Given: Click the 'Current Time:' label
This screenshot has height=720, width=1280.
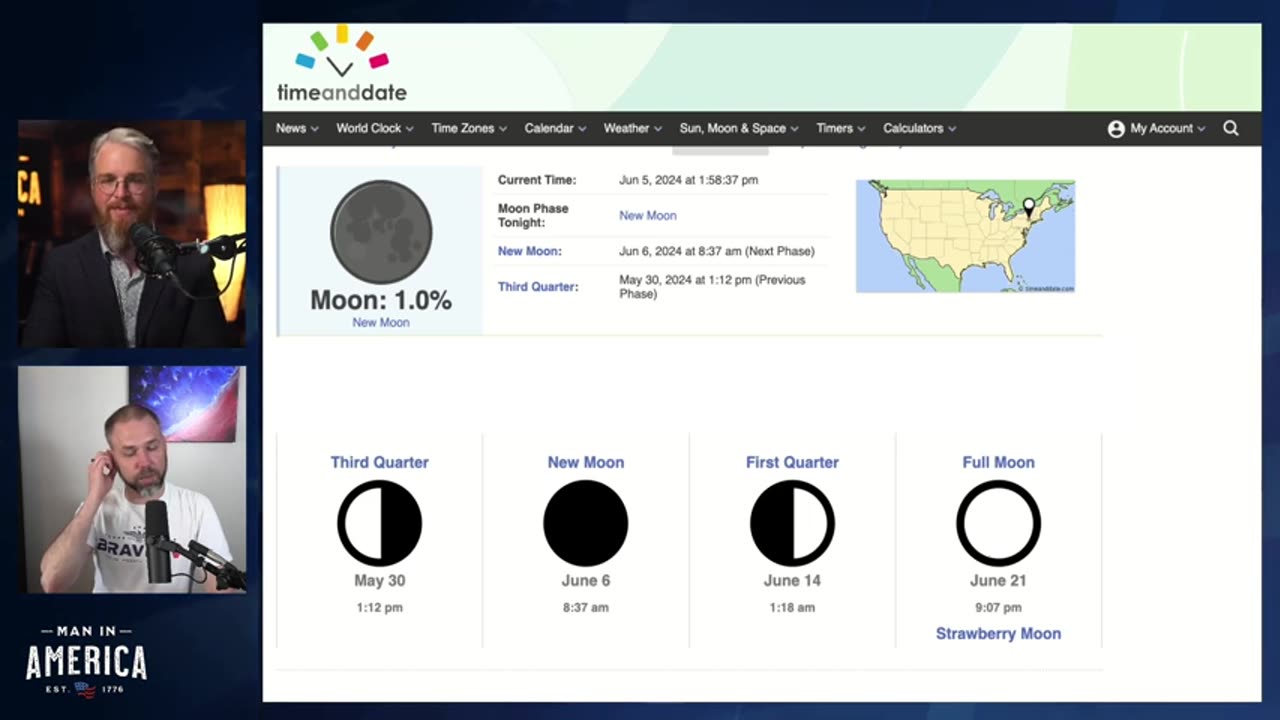Looking at the screenshot, I should (537, 180).
